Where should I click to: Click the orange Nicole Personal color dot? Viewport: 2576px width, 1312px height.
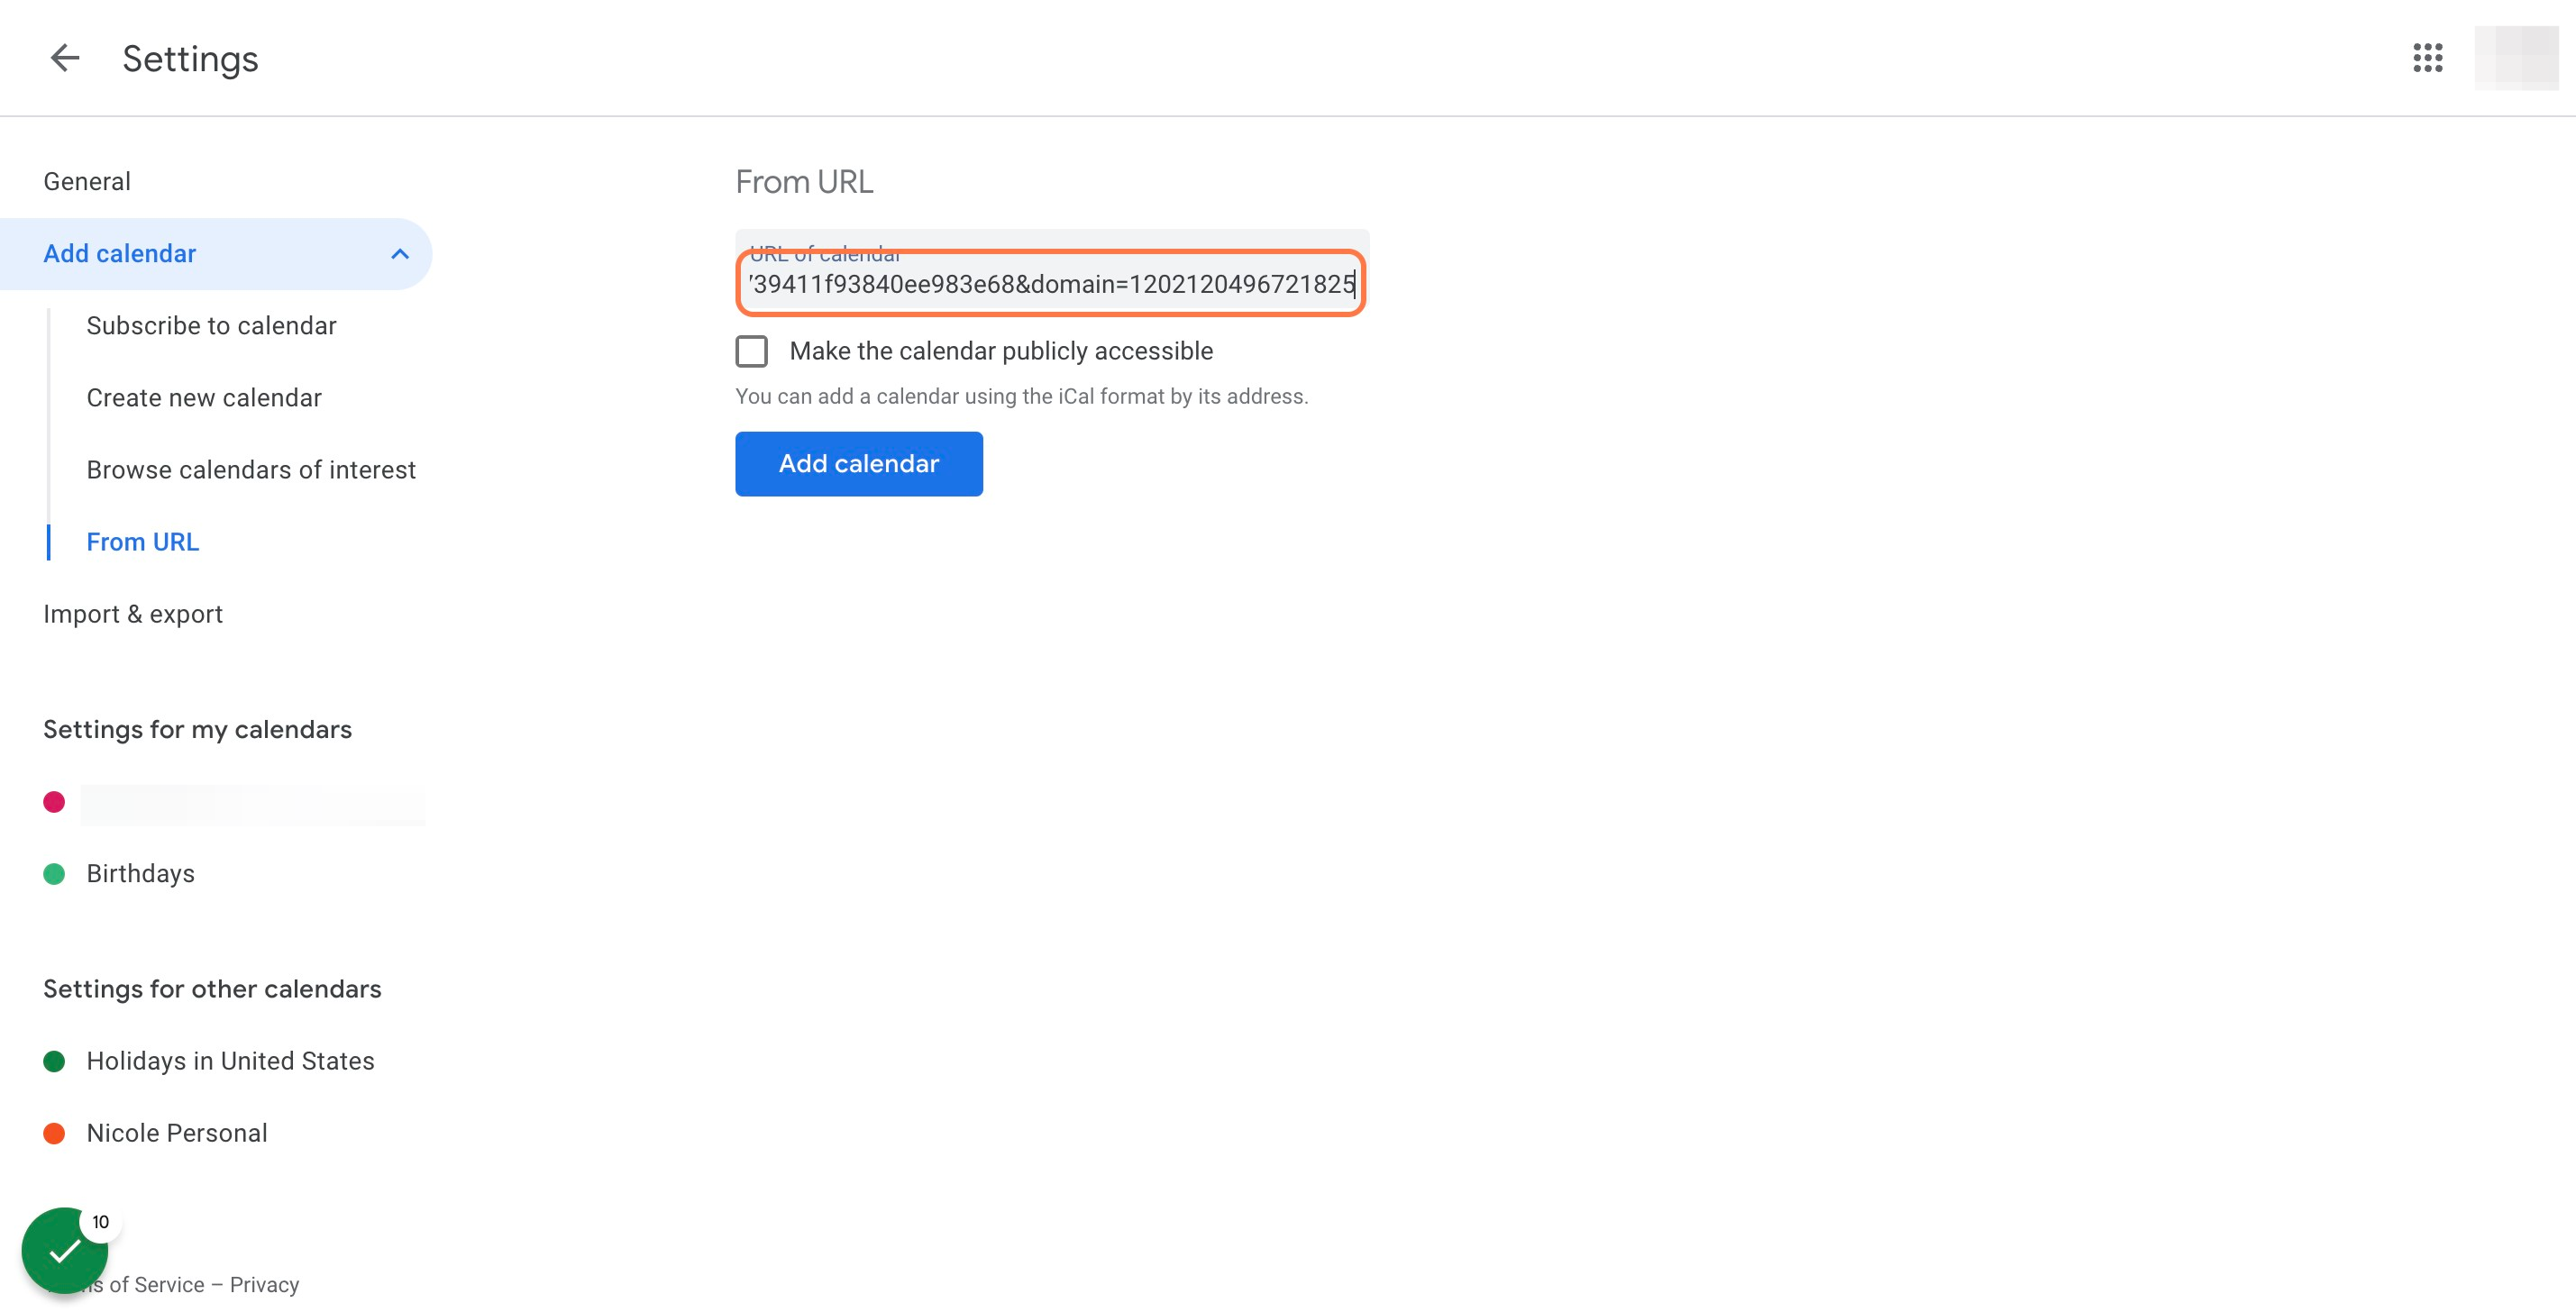click(x=54, y=1133)
